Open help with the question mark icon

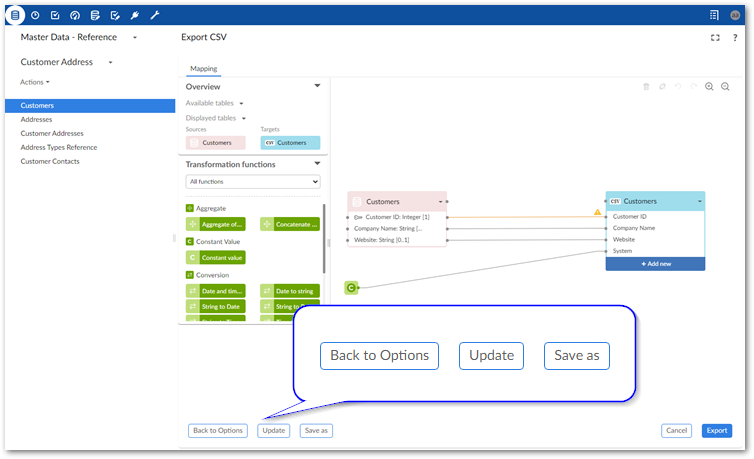click(735, 37)
